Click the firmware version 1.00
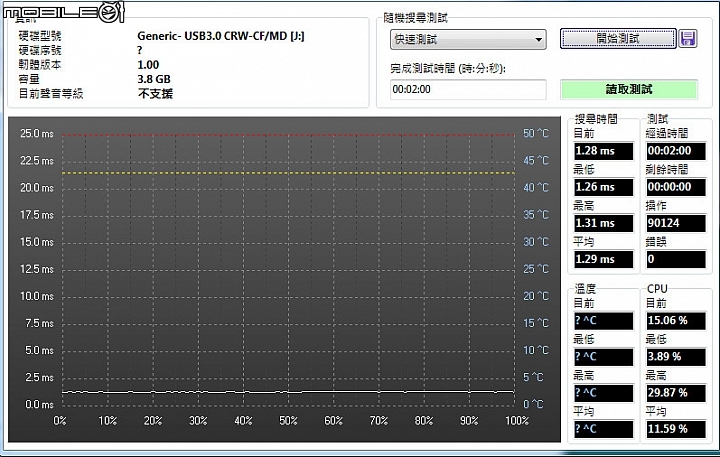Viewport: 720px width, 457px height. click(x=148, y=65)
